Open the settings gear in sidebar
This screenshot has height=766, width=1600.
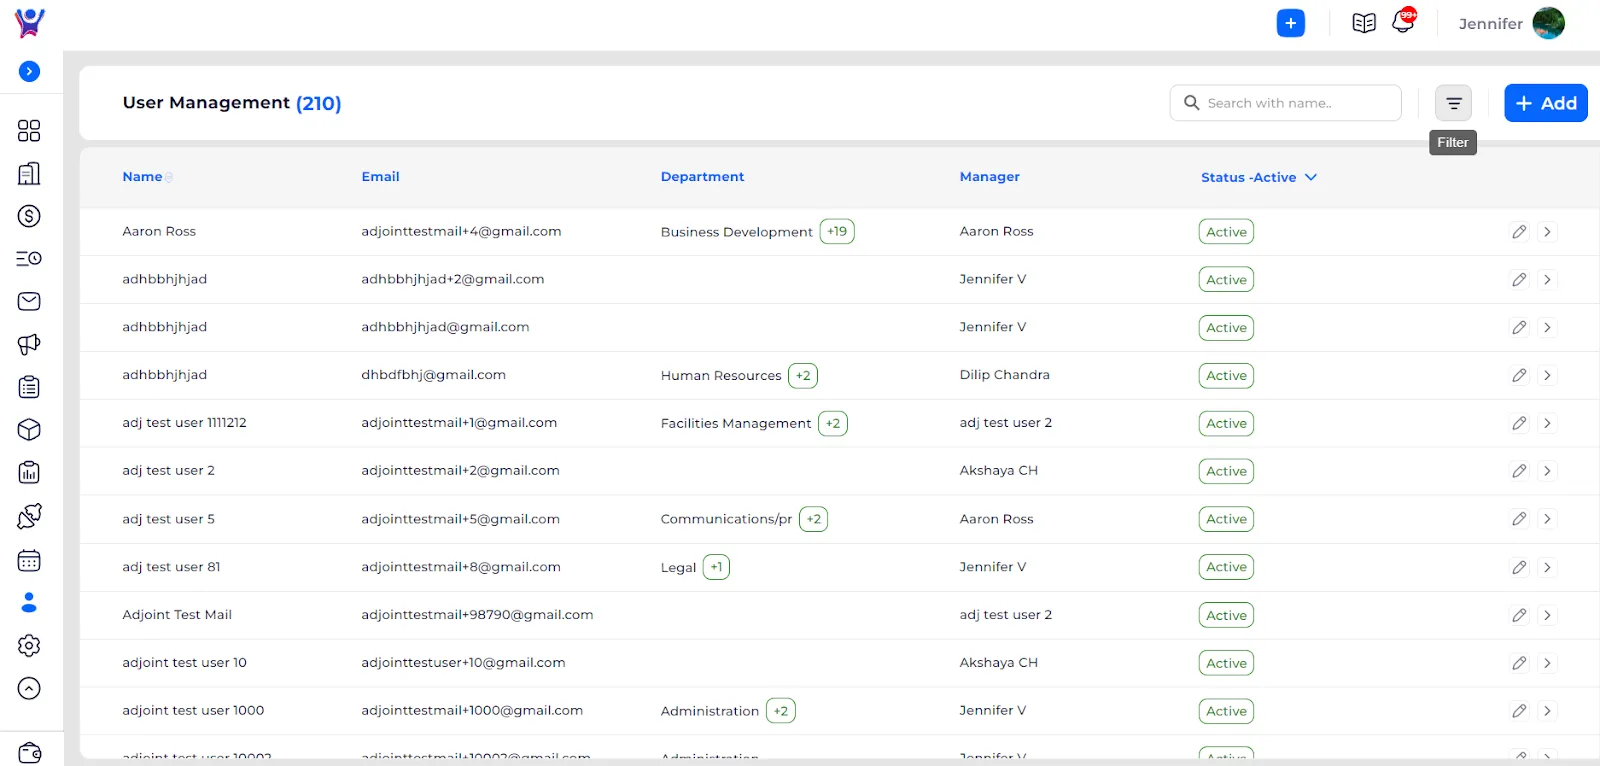29,646
